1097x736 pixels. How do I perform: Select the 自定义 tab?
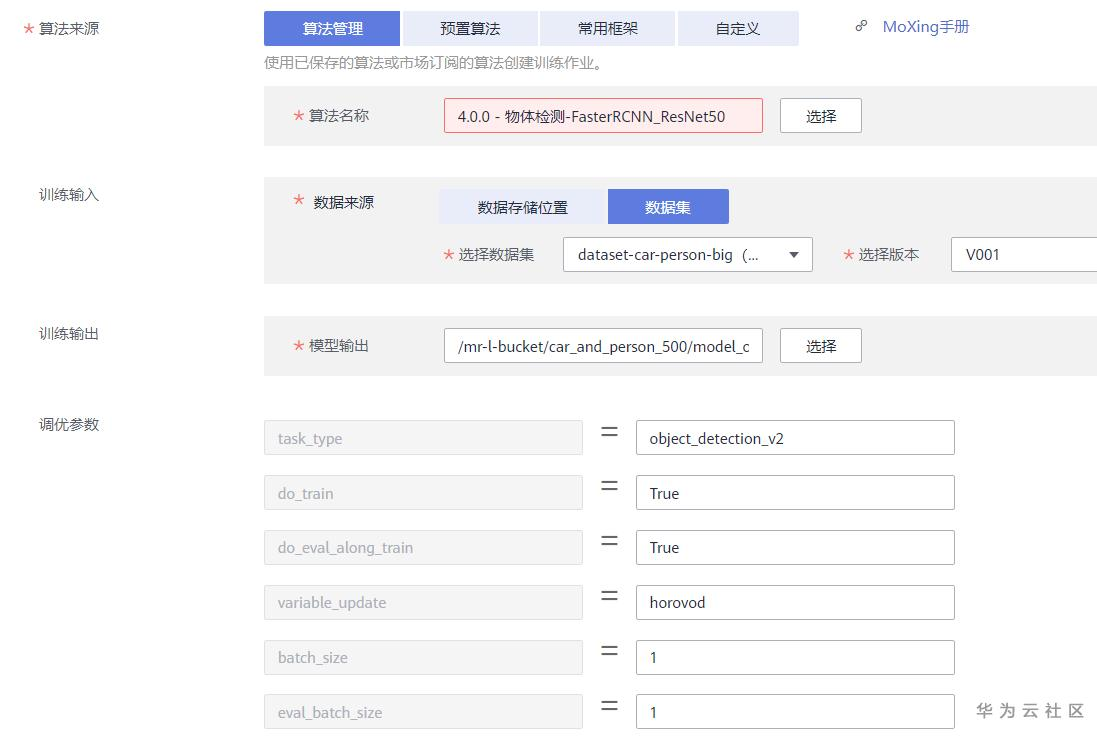(x=738, y=29)
